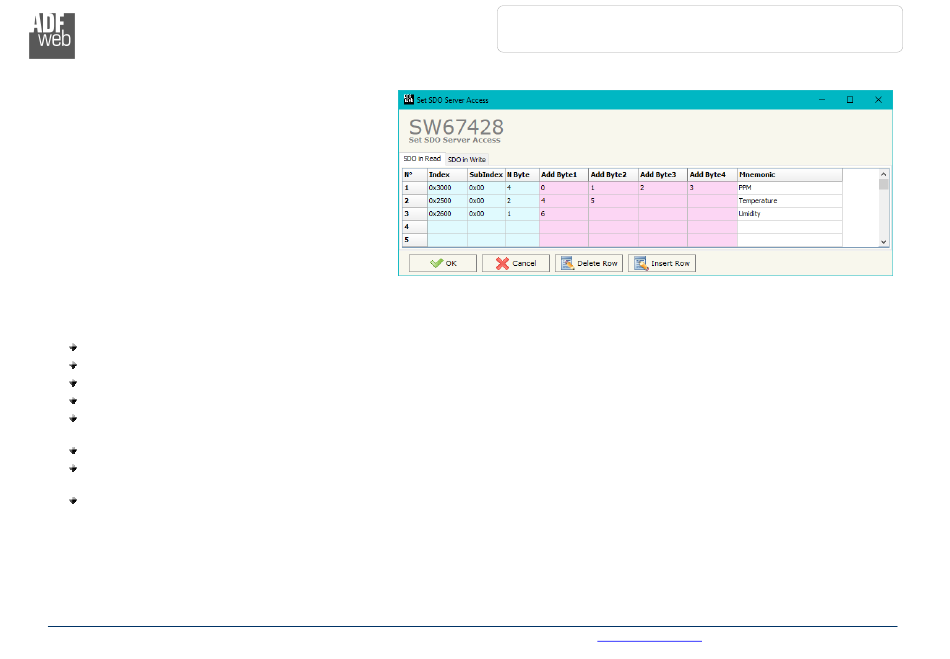Close the Set SDO Server Access window

(x=878, y=99)
